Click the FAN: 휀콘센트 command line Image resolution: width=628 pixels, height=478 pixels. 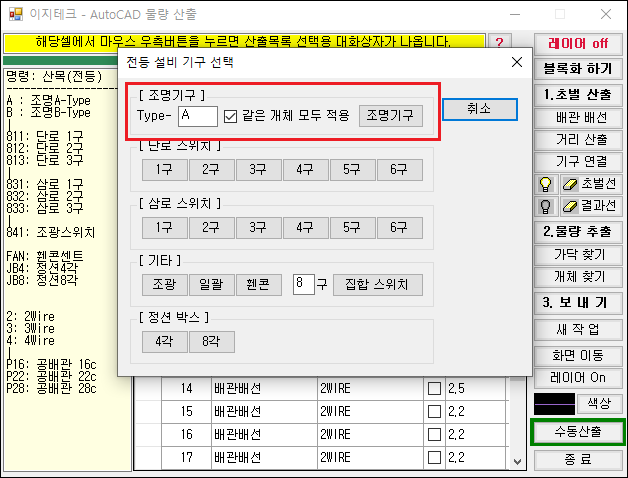[45, 256]
